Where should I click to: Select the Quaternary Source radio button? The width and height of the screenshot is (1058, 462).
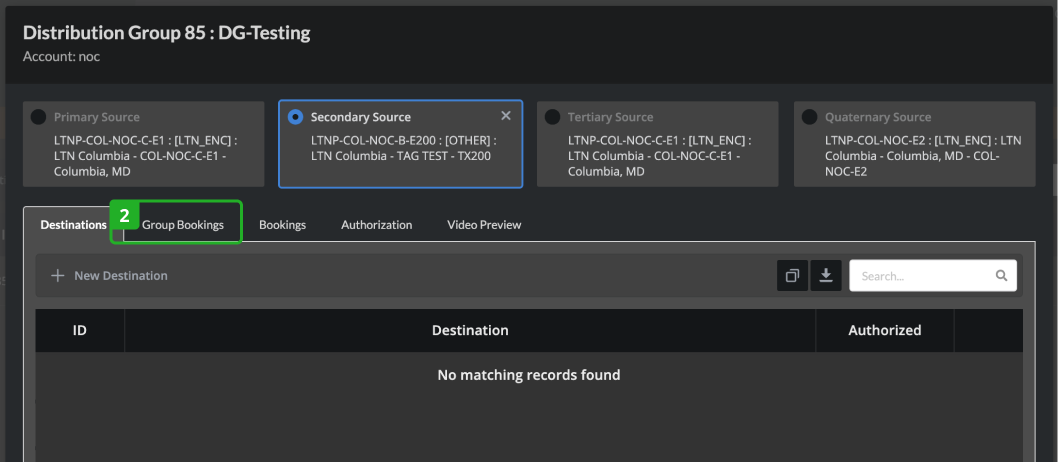coord(809,117)
